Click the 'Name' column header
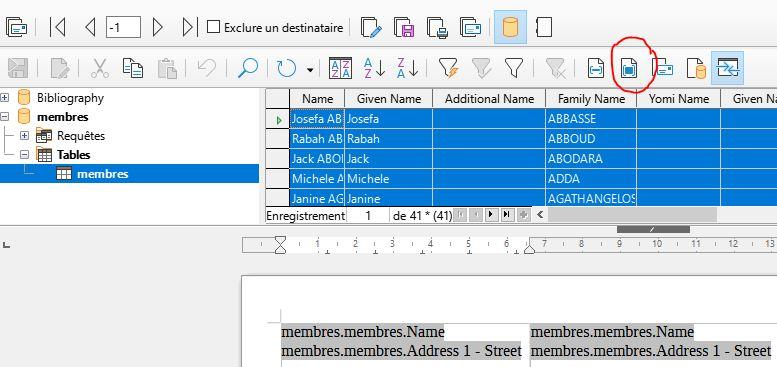The height and width of the screenshot is (367, 777). tap(317, 99)
